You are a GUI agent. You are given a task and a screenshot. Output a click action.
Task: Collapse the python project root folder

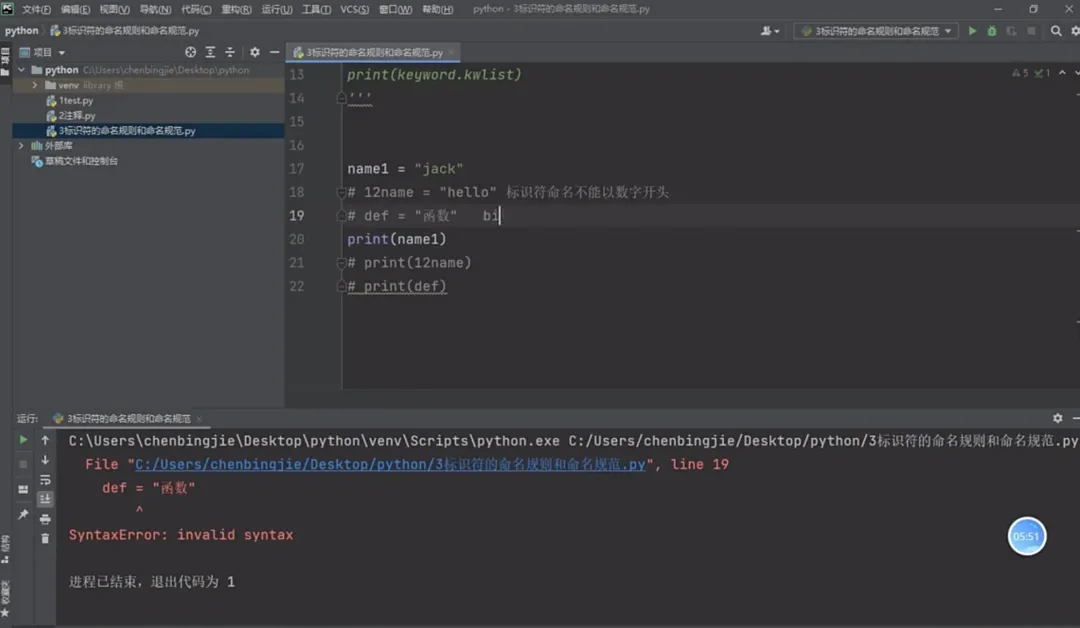coord(22,70)
